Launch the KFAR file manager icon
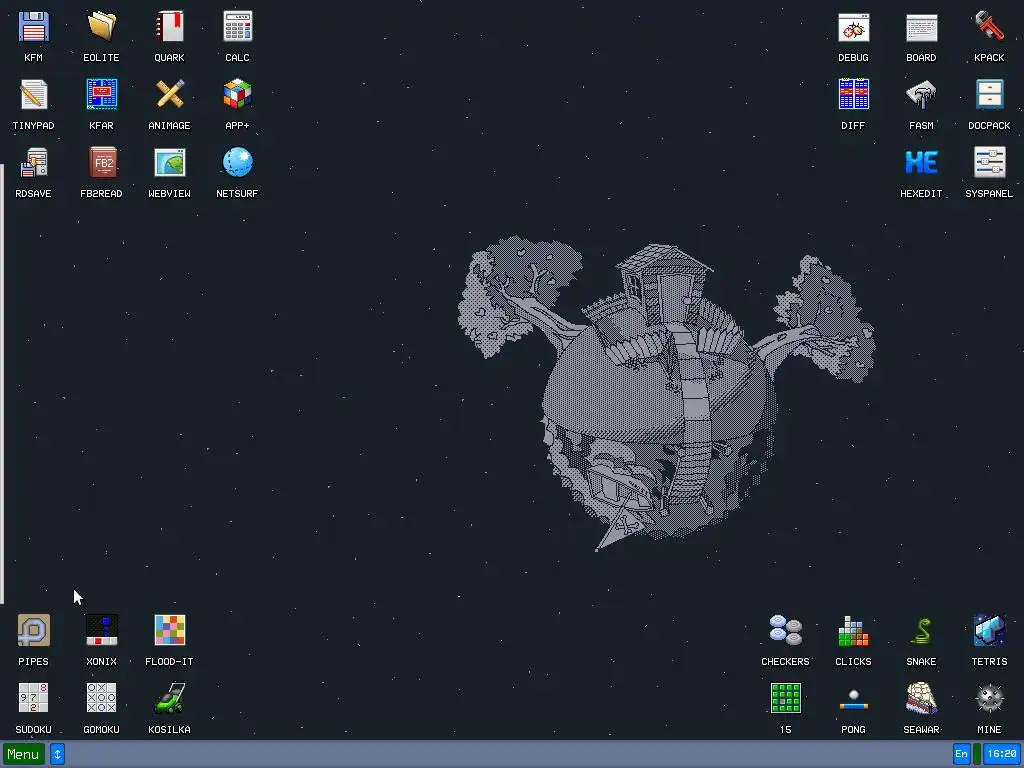 [x=101, y=95]
